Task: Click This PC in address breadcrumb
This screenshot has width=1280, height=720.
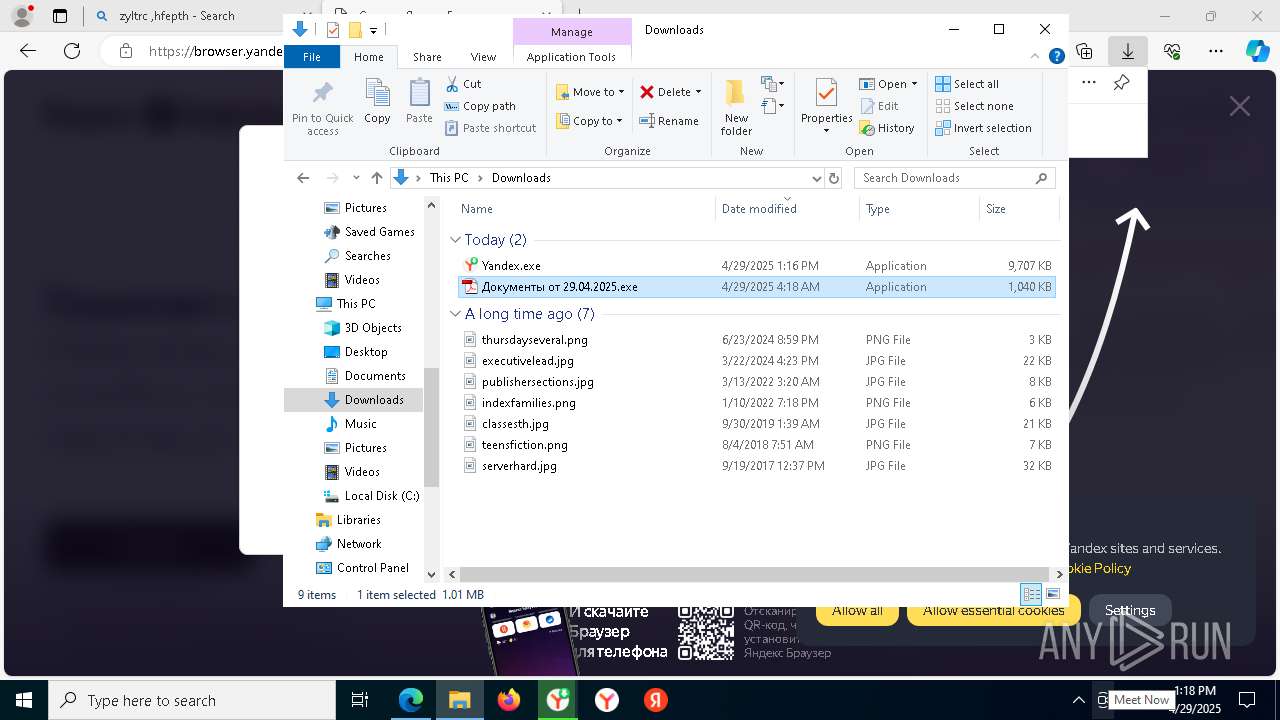Action: 448,178
